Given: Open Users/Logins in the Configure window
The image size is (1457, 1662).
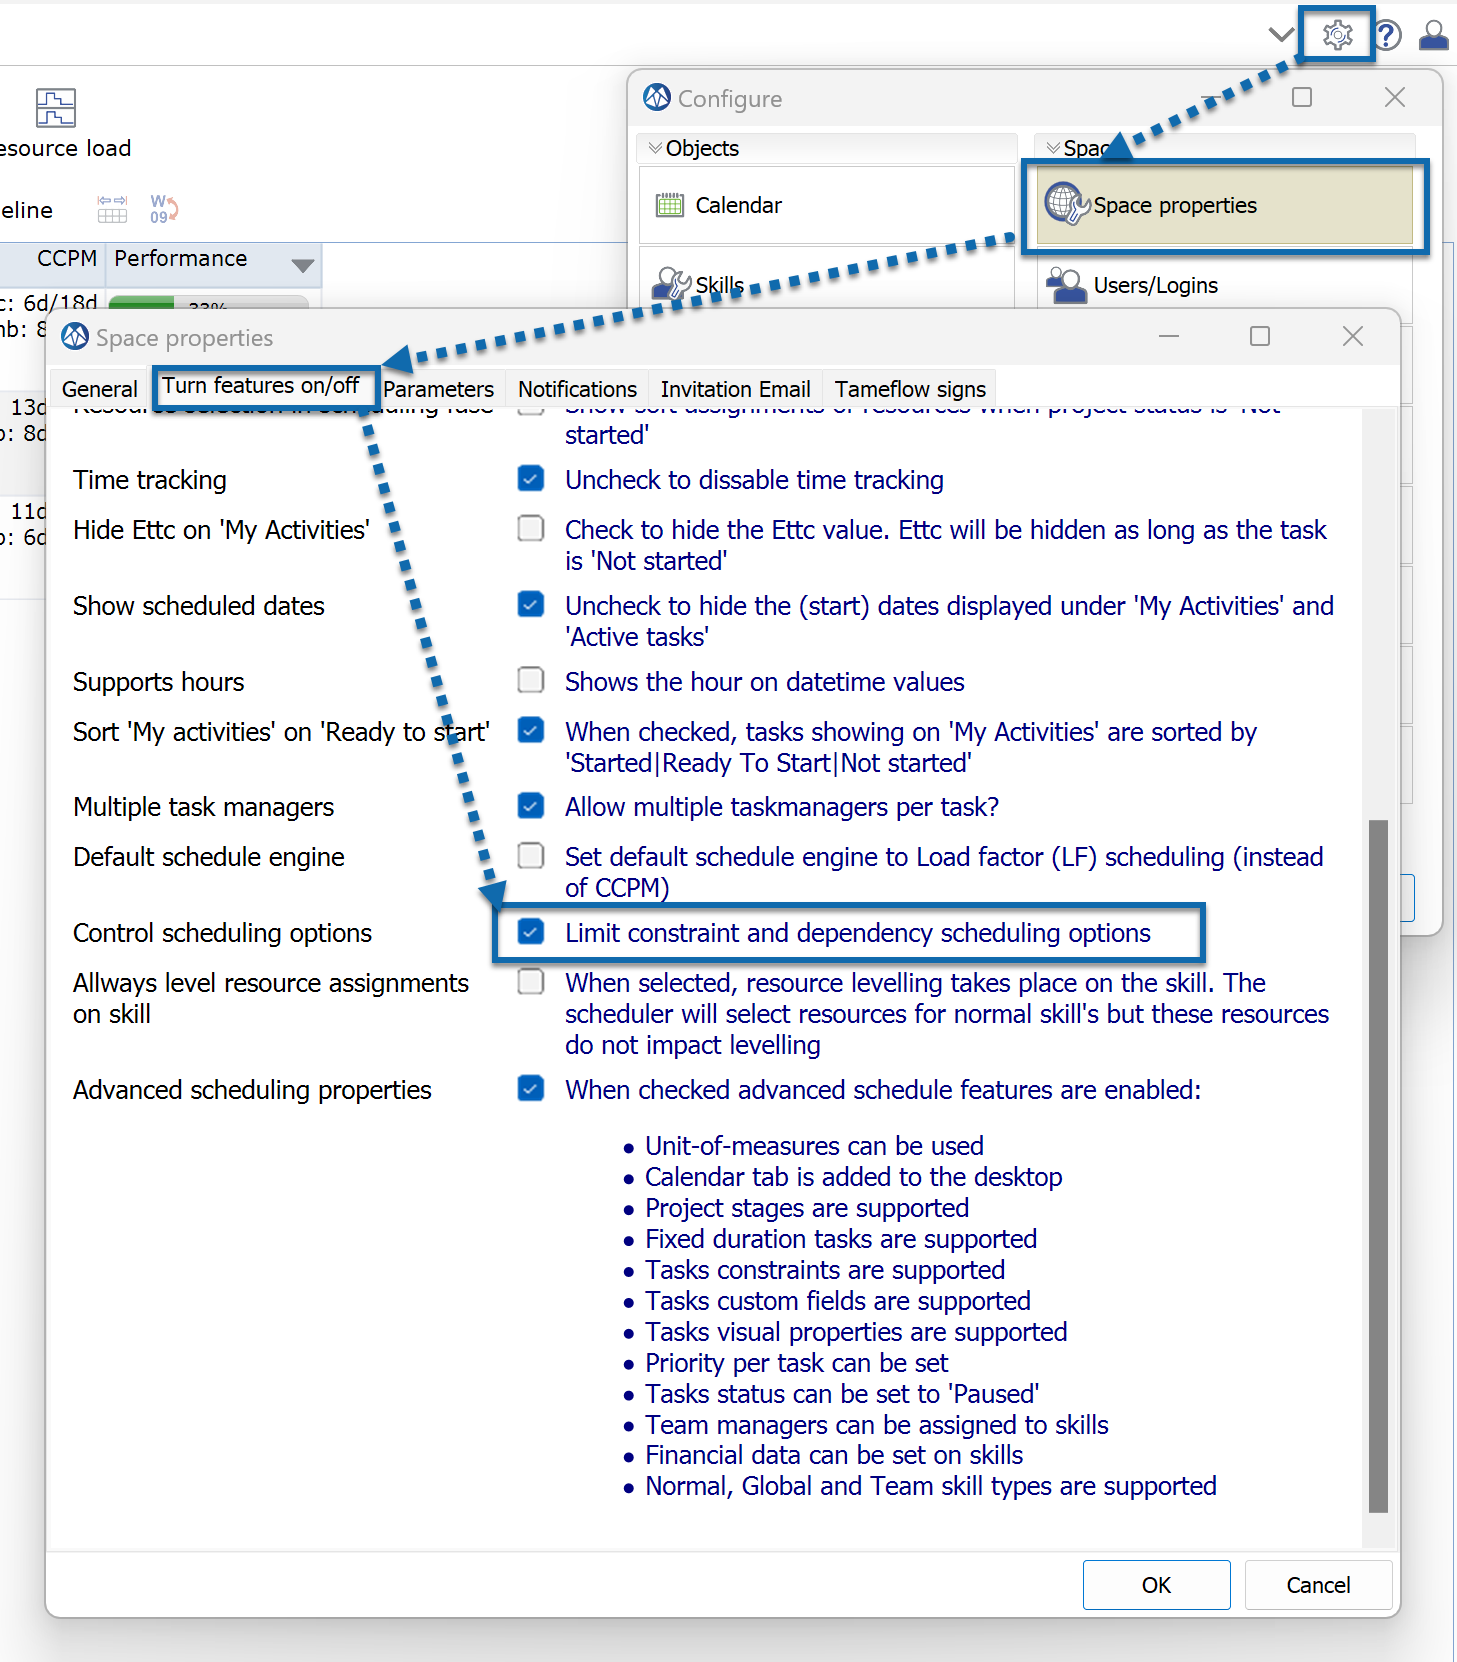Looking at the screenshot, I should coord(1225,285).
